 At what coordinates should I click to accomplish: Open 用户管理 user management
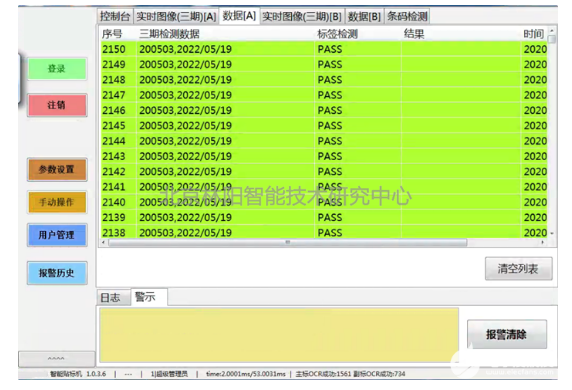pyautogui.click(x=57, y=235)
